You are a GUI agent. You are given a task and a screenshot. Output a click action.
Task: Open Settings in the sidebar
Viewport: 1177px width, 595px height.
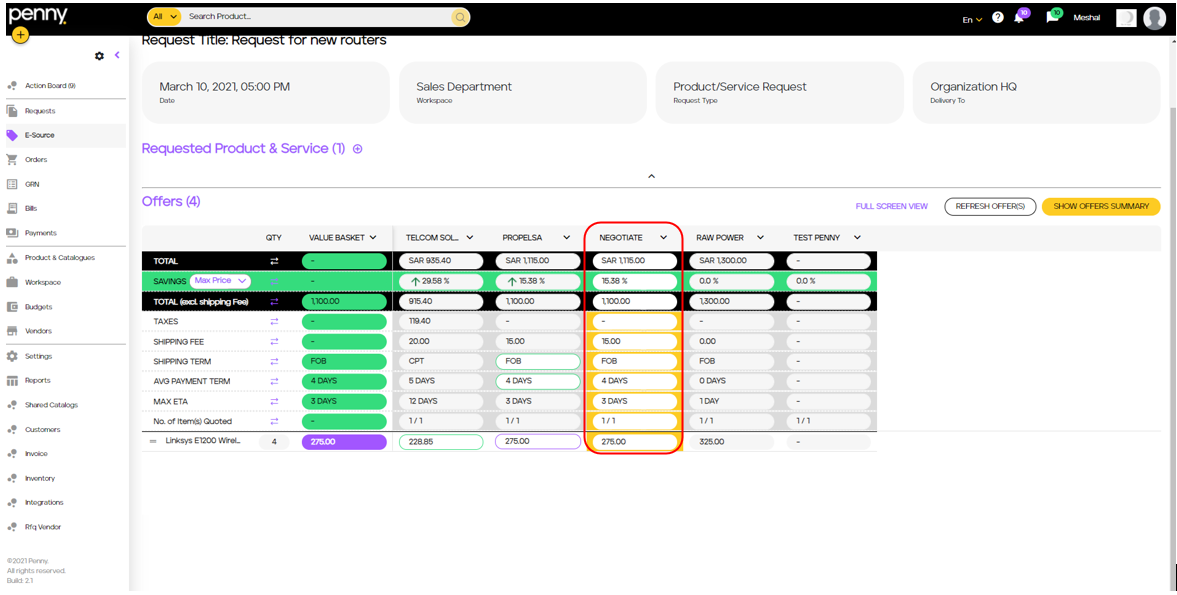pyautogui.click(x=38, y=356)
